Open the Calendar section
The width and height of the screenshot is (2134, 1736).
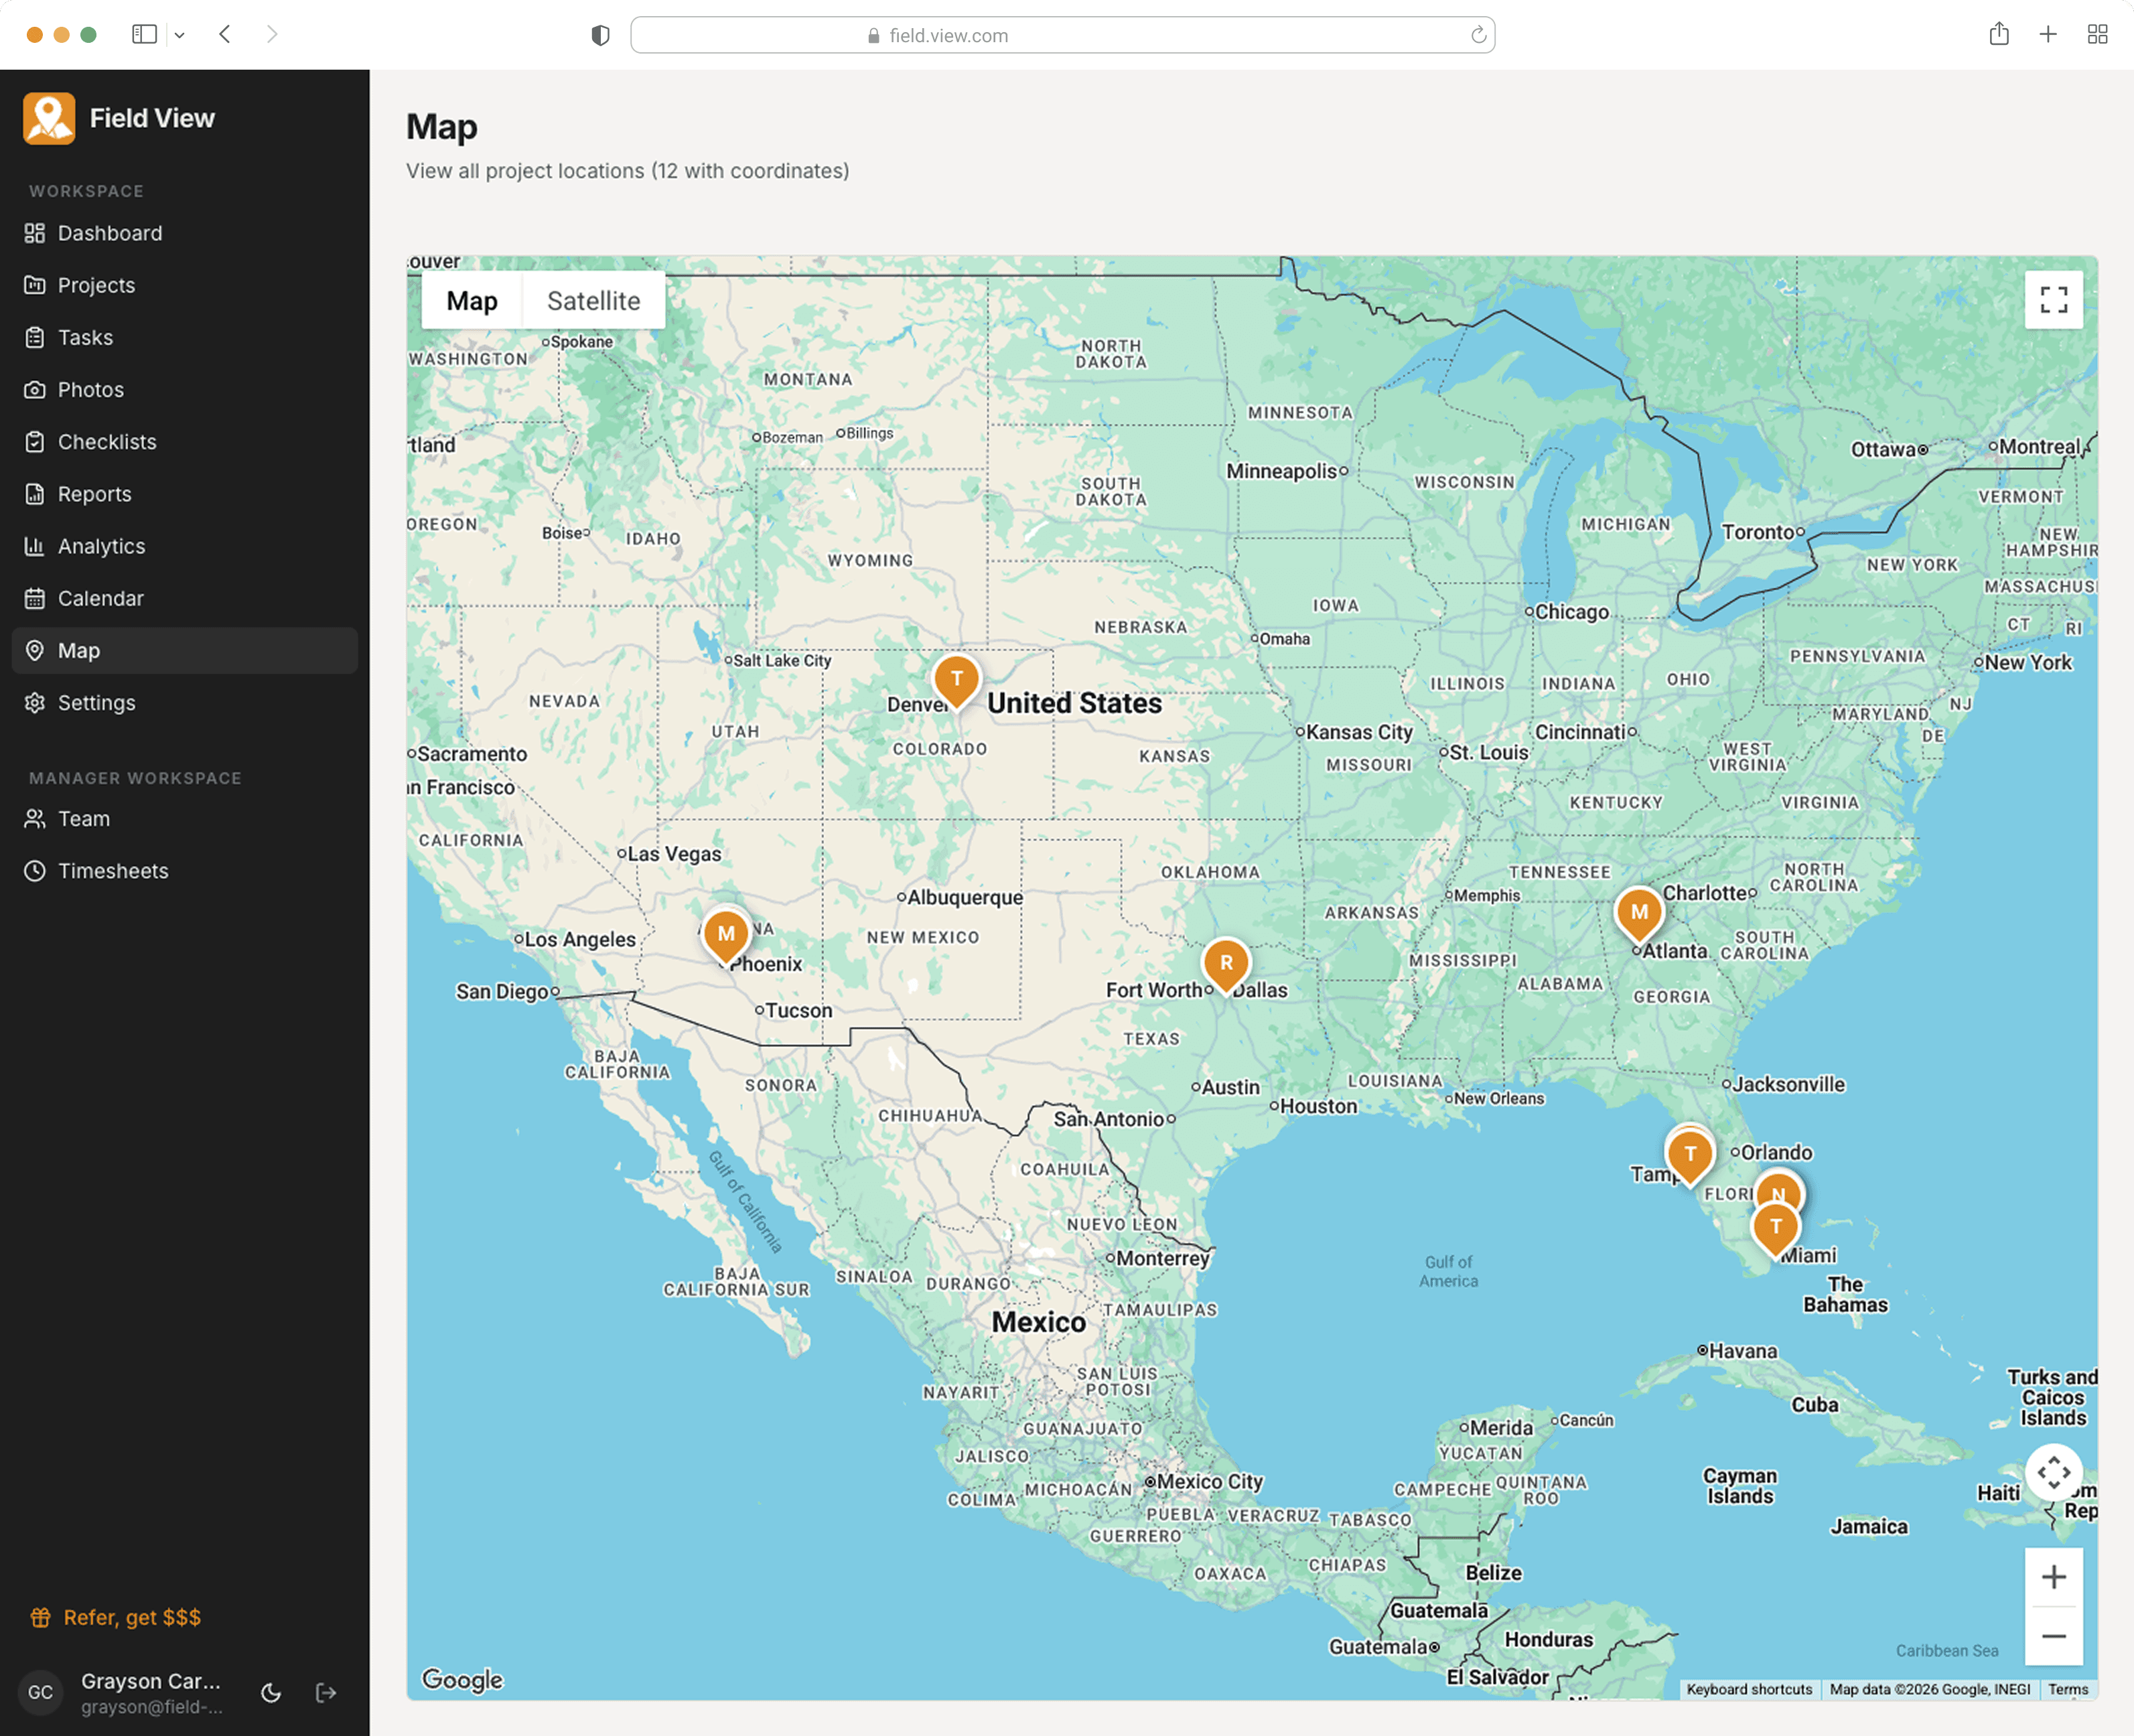click(x=185, y=598)
